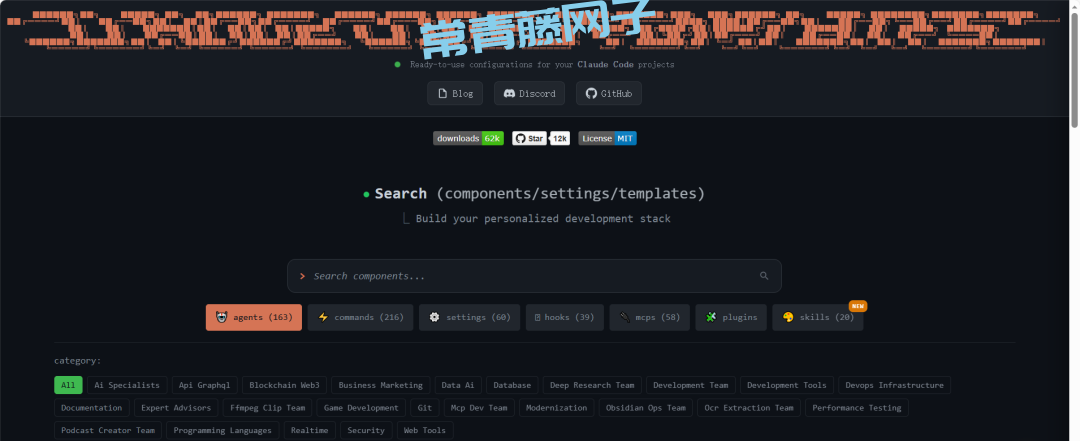Open the hooks (39) tab
The image size is (1080, 441).
564,317
